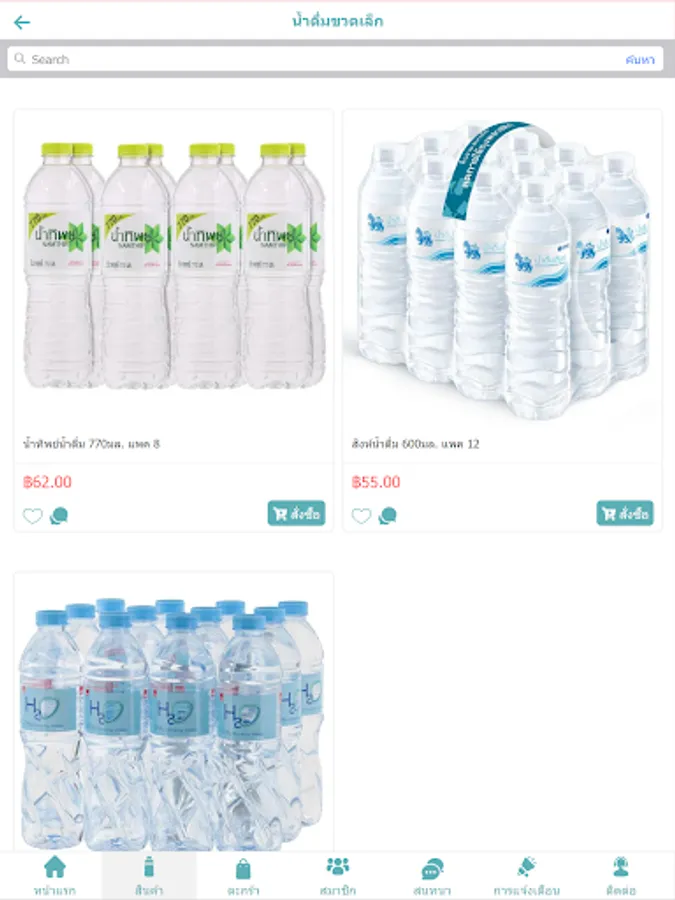The image size is (675, 900).
Task: Click the search magnifier icon
Action: point(20,59)
